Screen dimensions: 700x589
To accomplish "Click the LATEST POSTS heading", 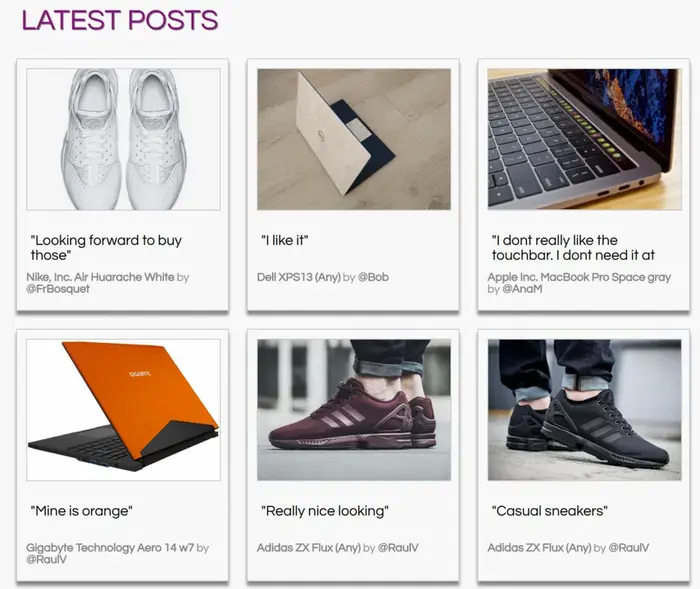I will (119, 20).
